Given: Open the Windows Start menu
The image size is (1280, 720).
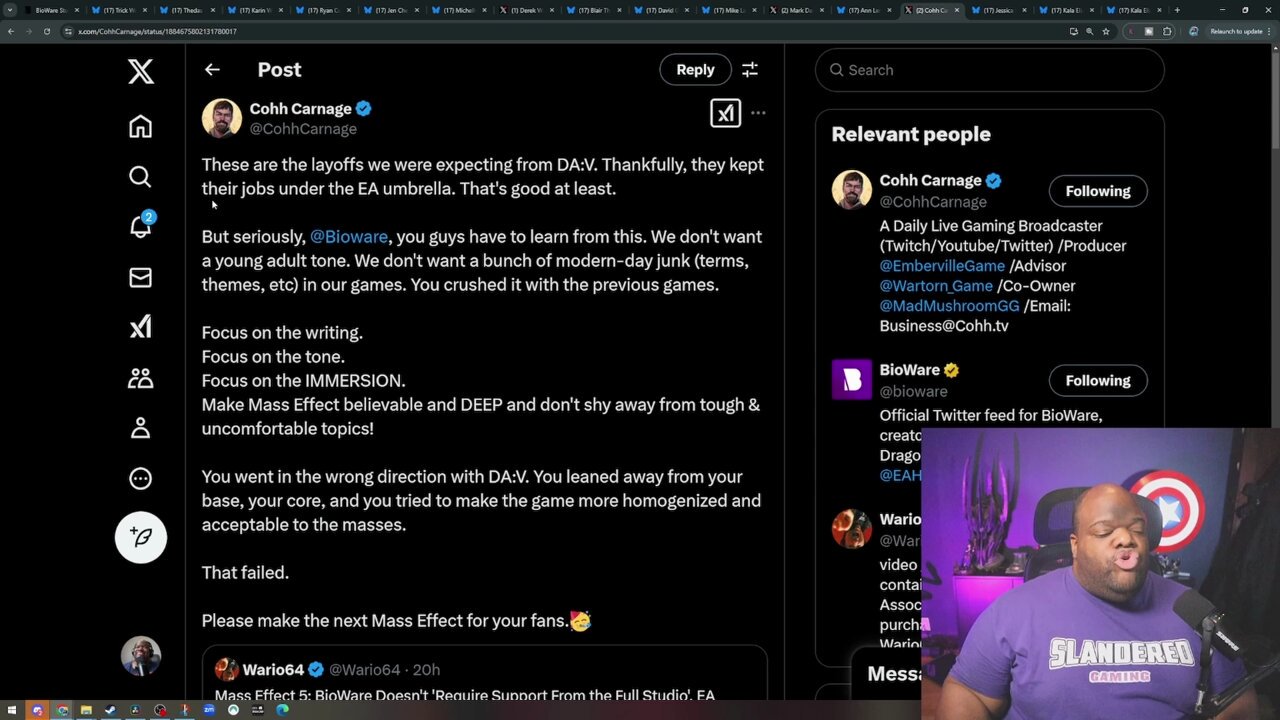Looking at the screenshot, I should (12, 710).
